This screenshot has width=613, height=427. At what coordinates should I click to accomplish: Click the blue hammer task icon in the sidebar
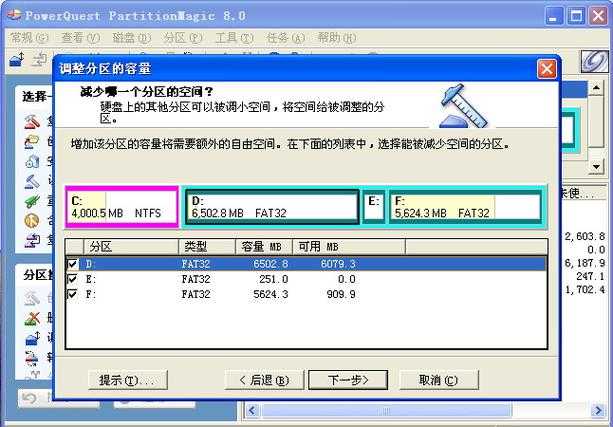click(32, 181)
